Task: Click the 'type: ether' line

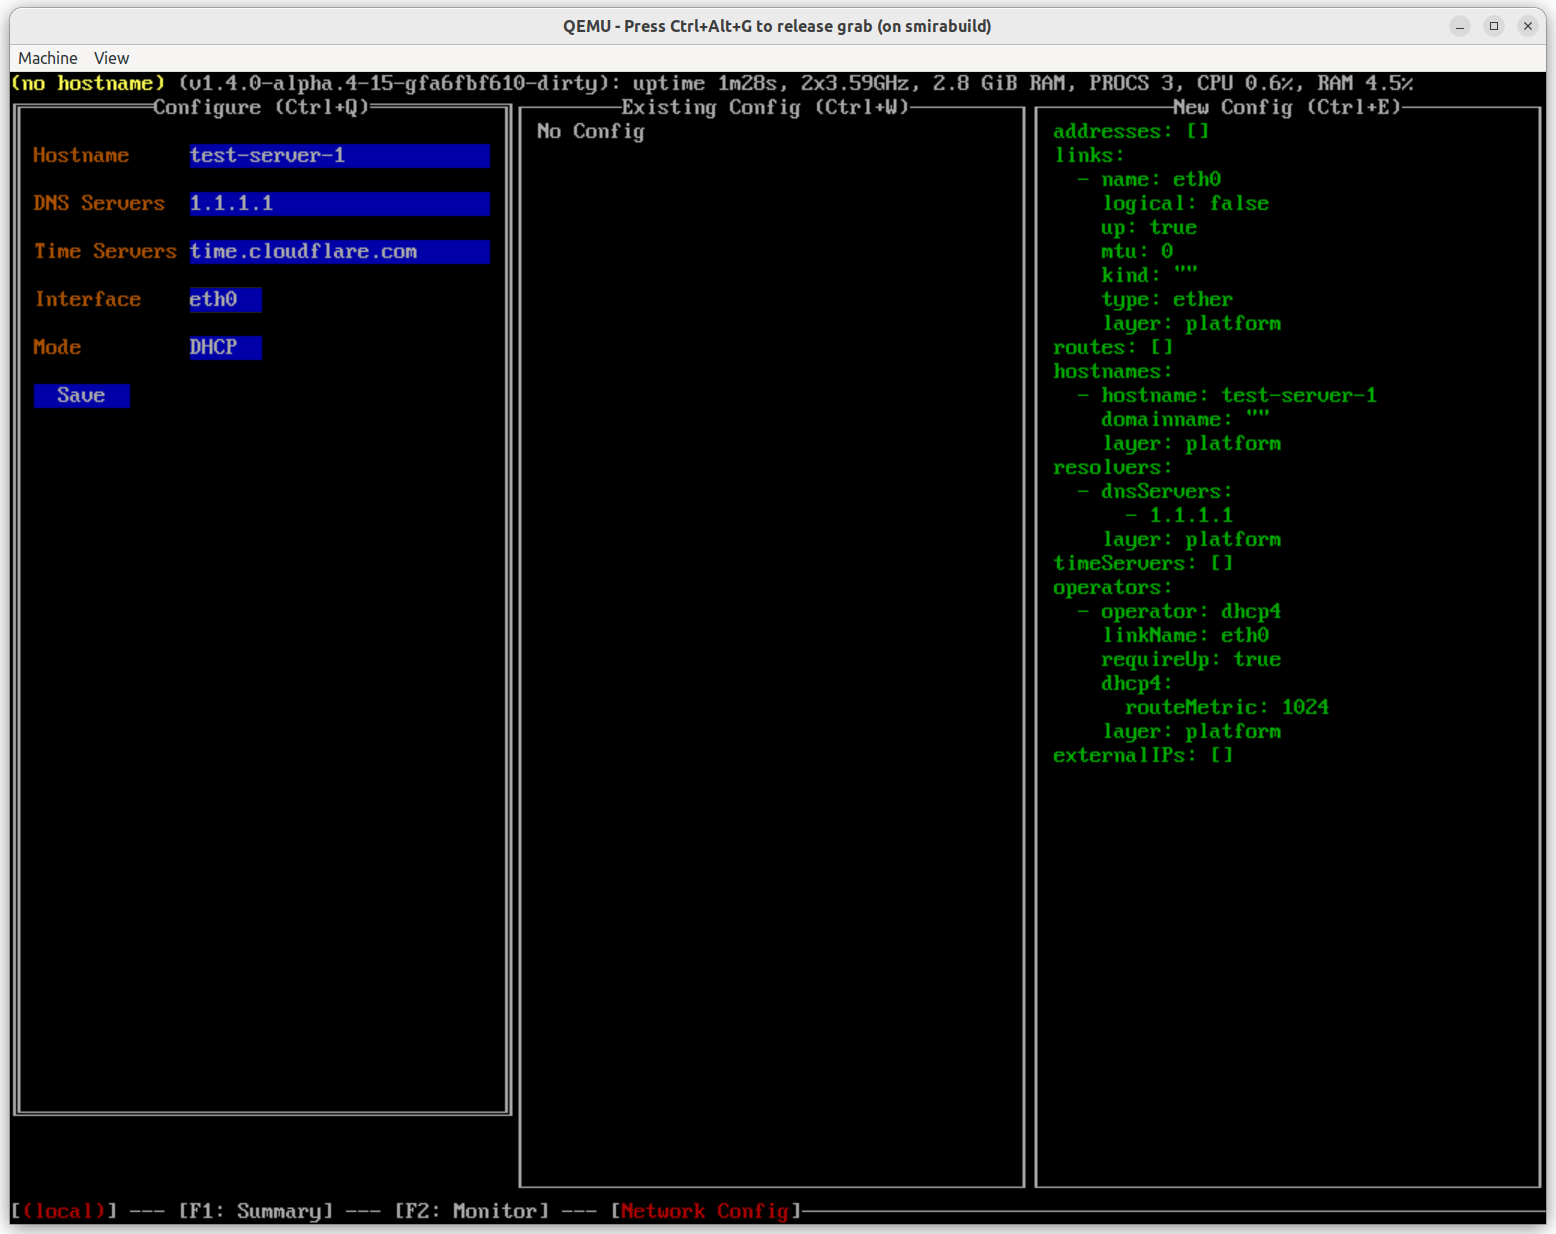Action: 1167,299
